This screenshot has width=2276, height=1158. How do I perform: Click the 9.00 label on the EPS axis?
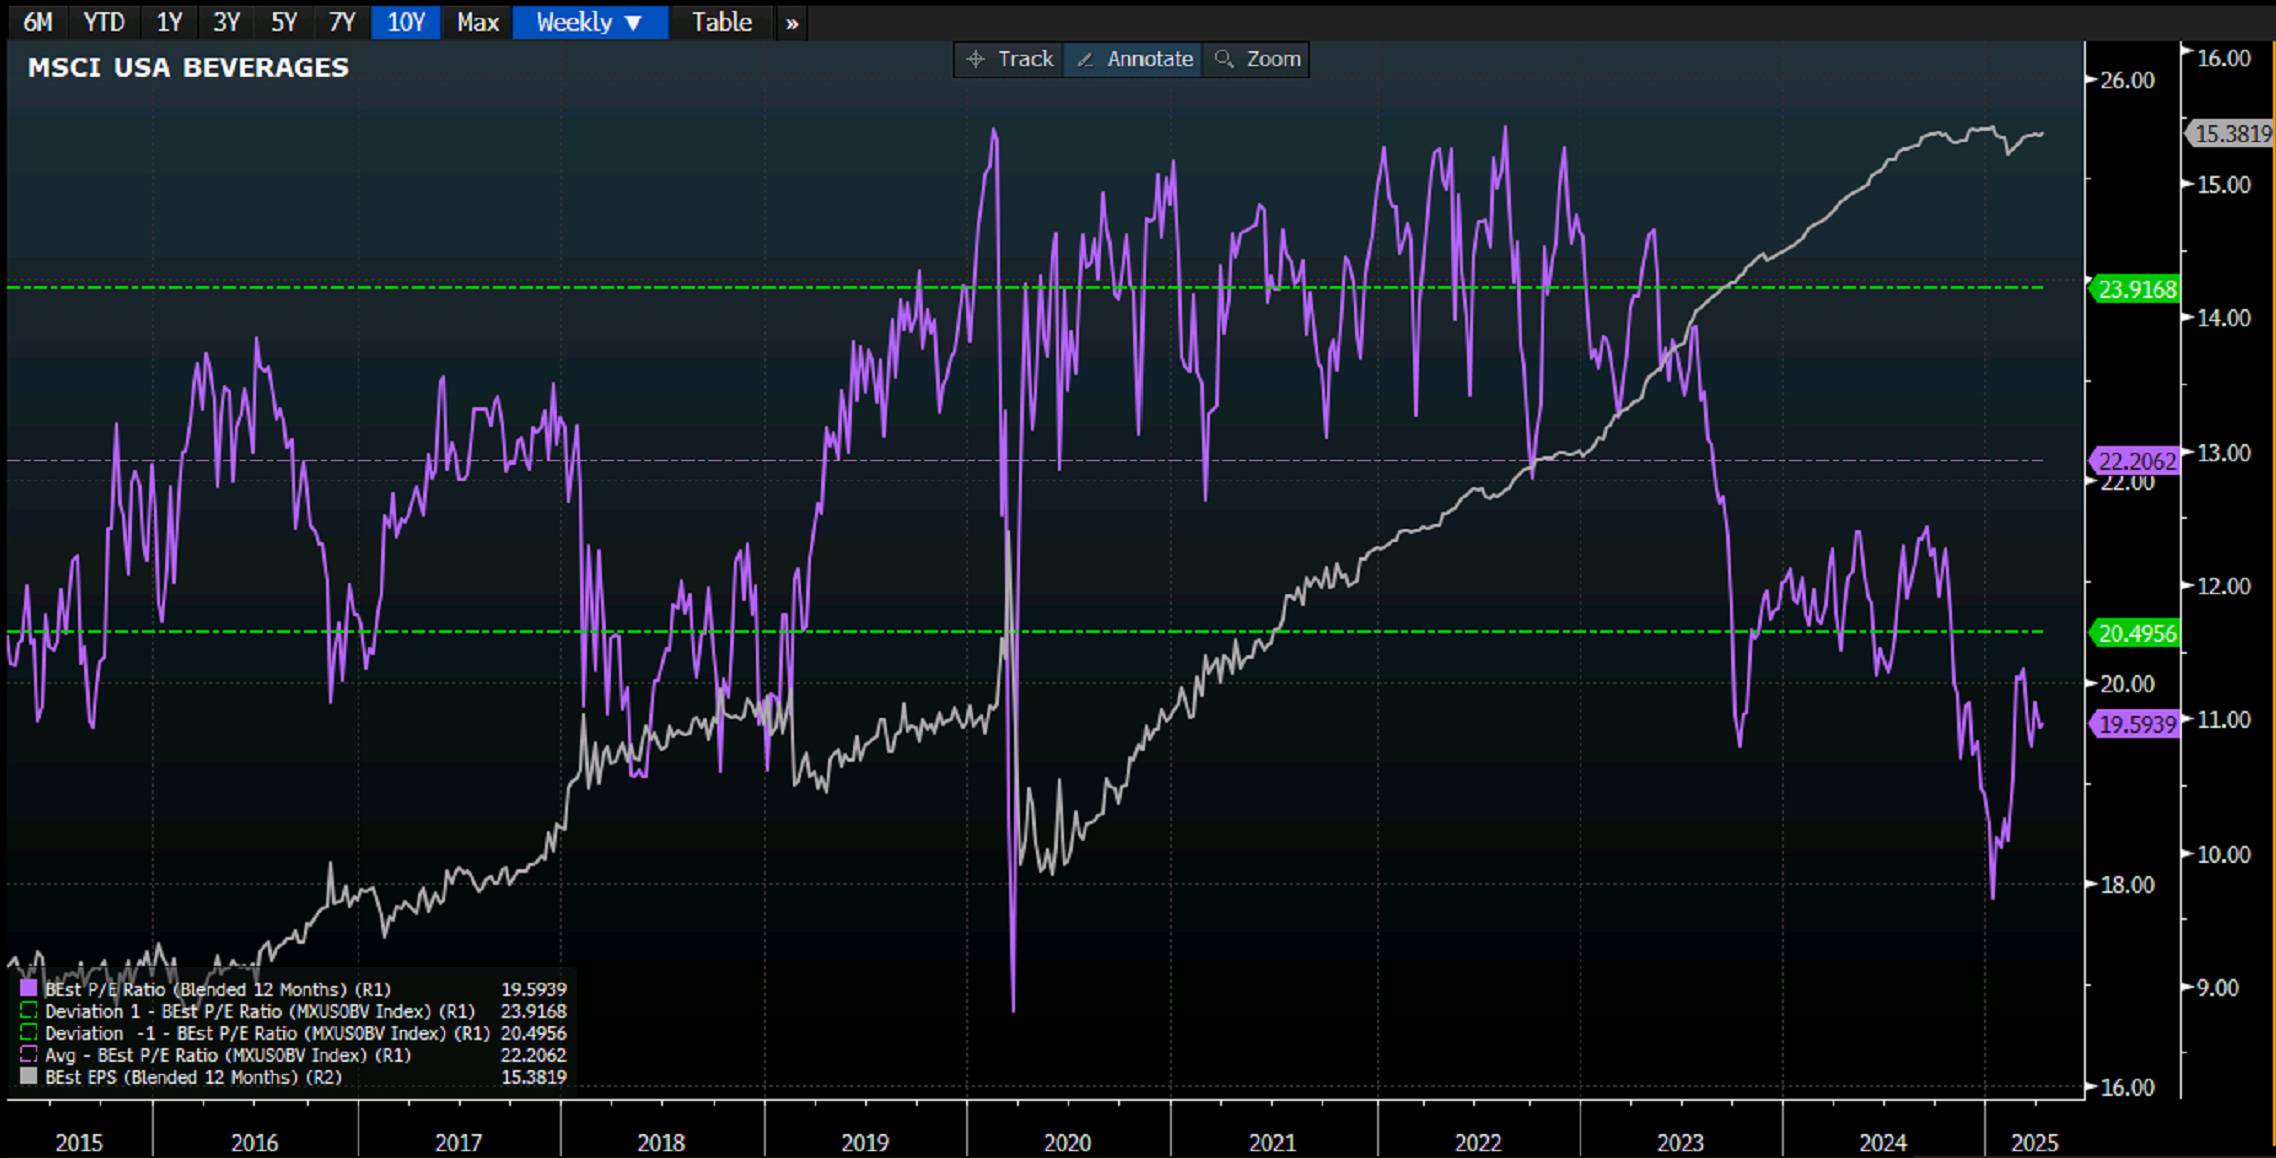(x=2217, y=988)
